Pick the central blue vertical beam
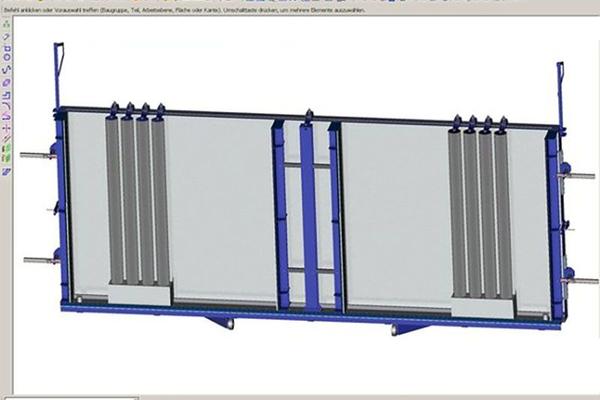600x400 pixels. click(x=308, y=215)
